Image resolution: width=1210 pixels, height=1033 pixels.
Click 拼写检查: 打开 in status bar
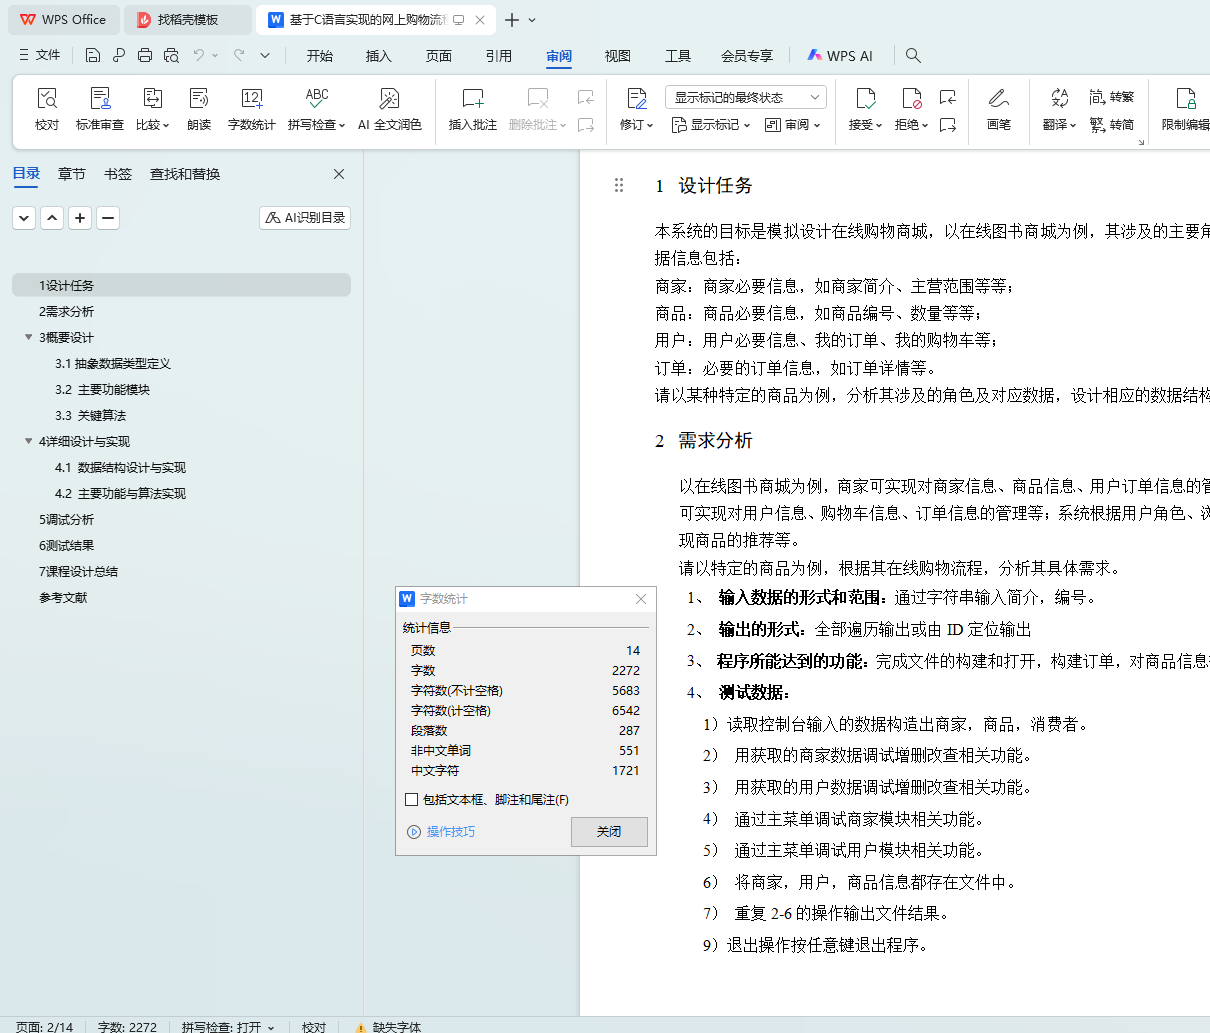227,1026
